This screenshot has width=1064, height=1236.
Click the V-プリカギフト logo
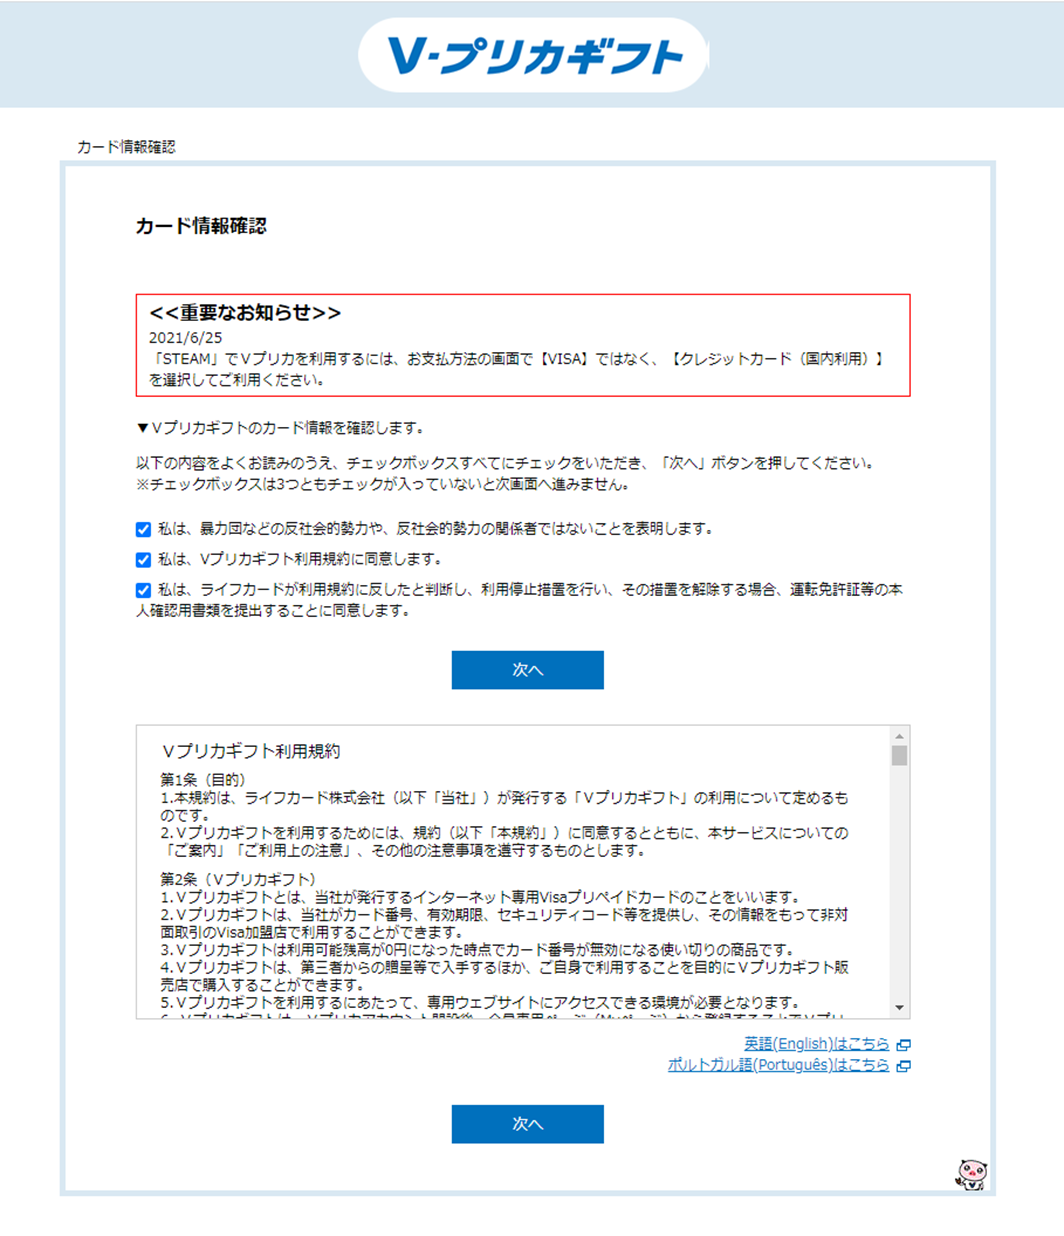(533, 56)
